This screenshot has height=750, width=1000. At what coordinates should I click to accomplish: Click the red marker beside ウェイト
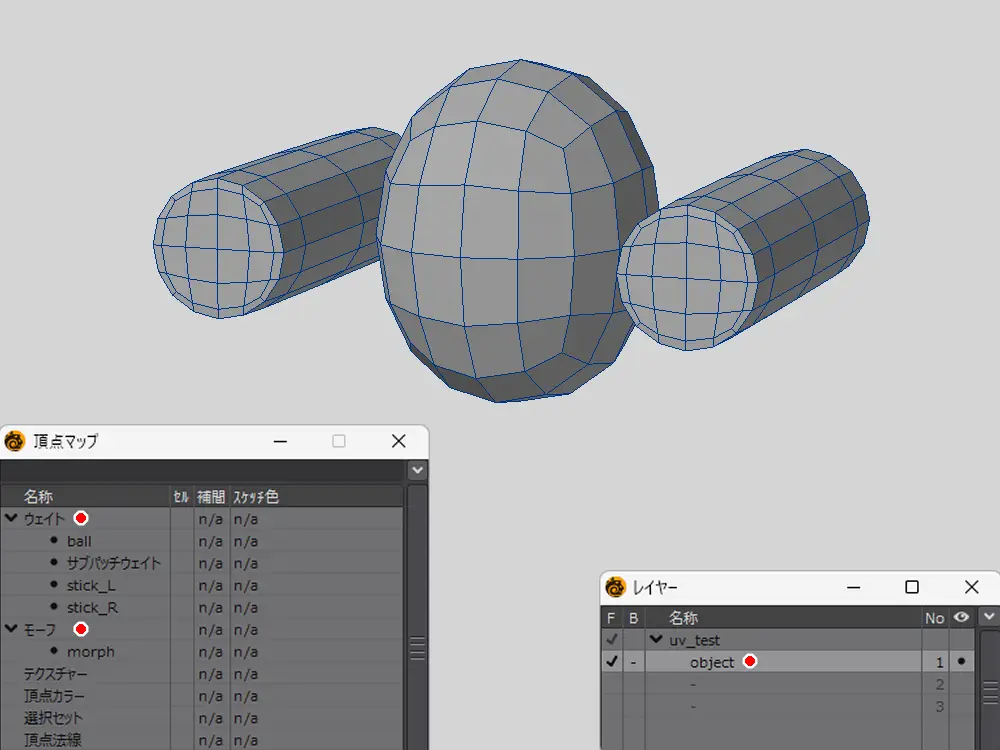(81, 518)
